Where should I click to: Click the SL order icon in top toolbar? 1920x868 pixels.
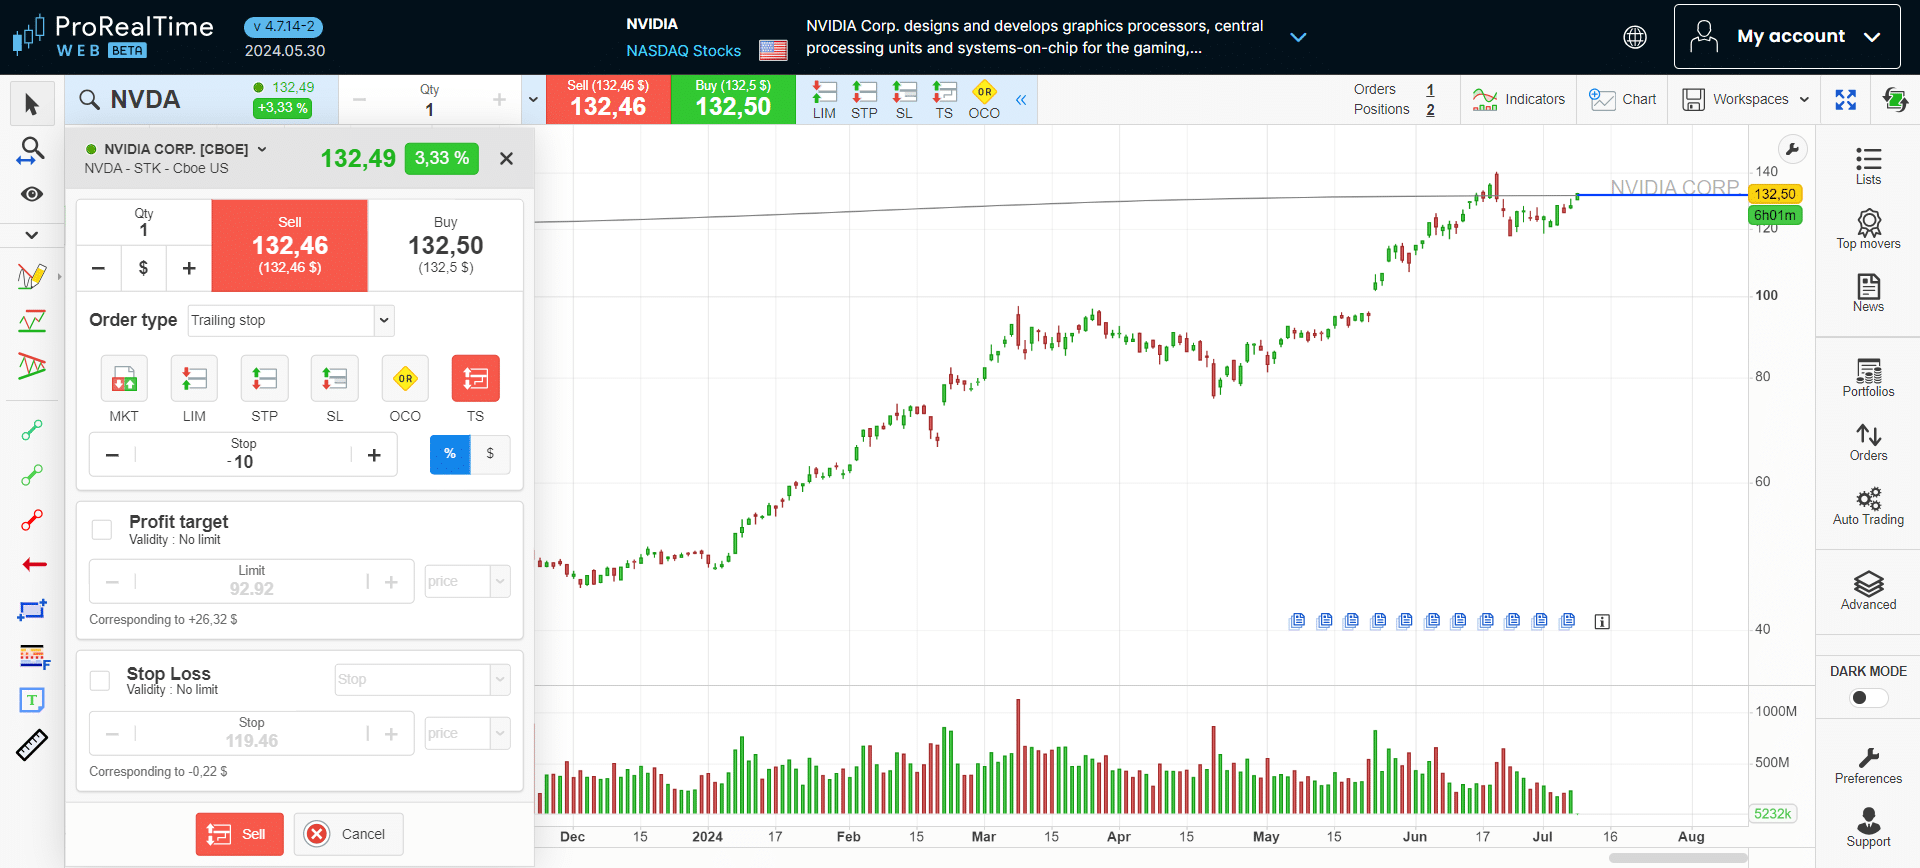(904, 100)
